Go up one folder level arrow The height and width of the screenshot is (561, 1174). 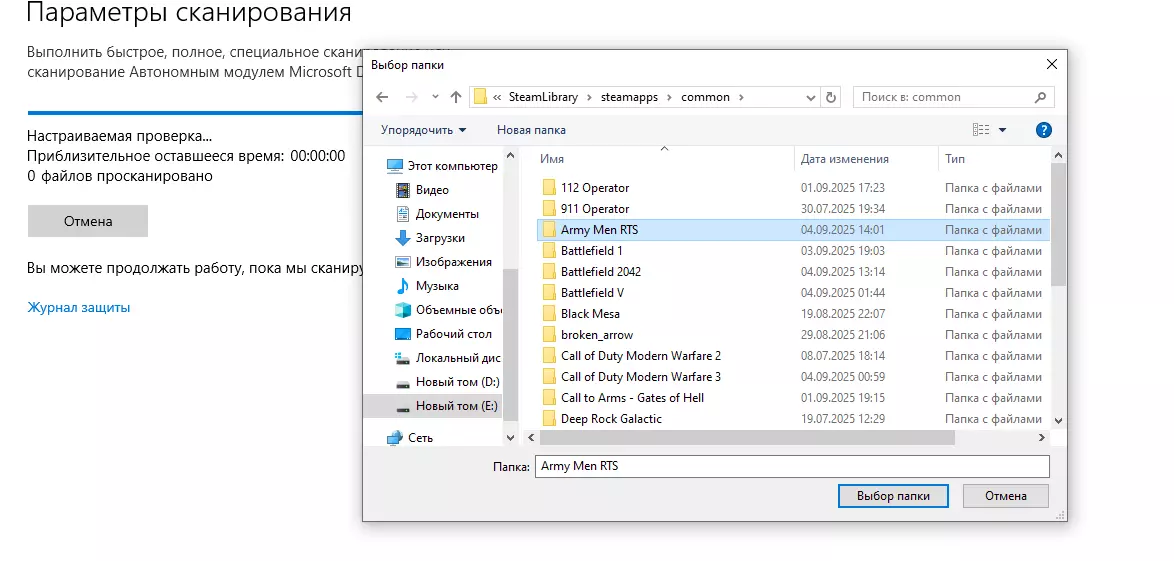(456, 97)
